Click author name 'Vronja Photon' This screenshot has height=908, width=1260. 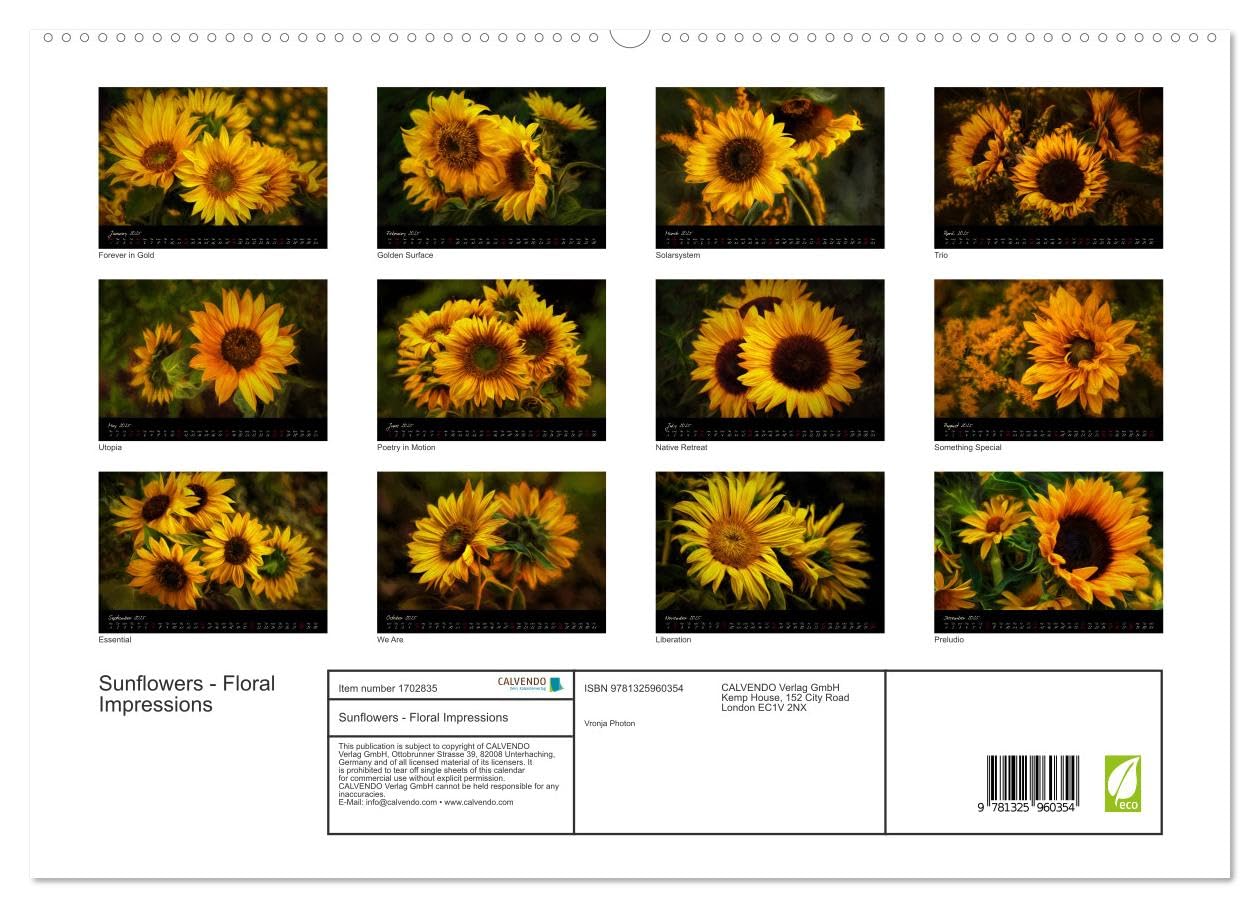(x=609, y=724)
